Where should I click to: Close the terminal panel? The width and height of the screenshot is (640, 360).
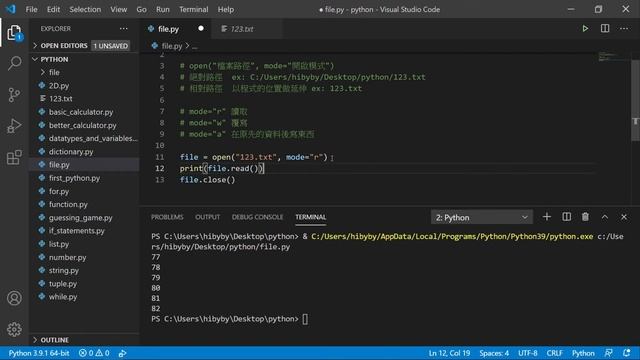coord(624,217)
